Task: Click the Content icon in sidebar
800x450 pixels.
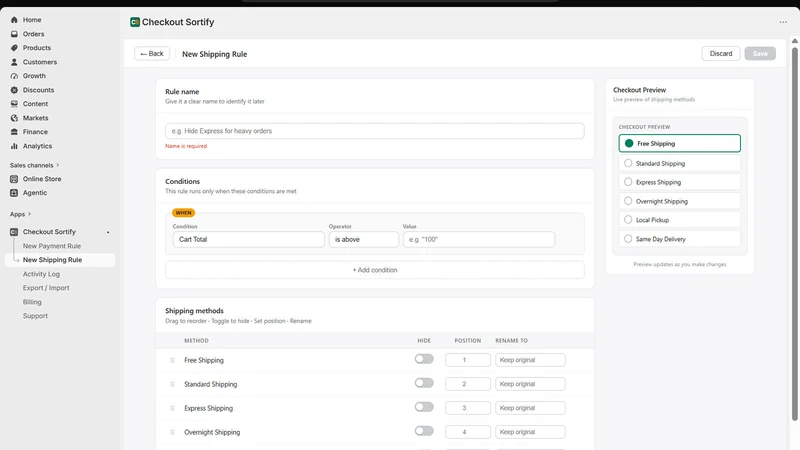Action: tap(14, 104)
